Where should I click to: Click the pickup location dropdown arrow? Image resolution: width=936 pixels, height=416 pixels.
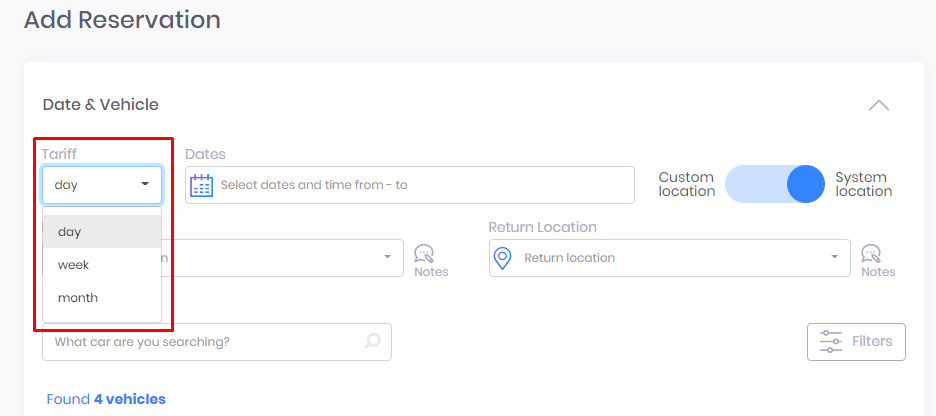(388, 258)
